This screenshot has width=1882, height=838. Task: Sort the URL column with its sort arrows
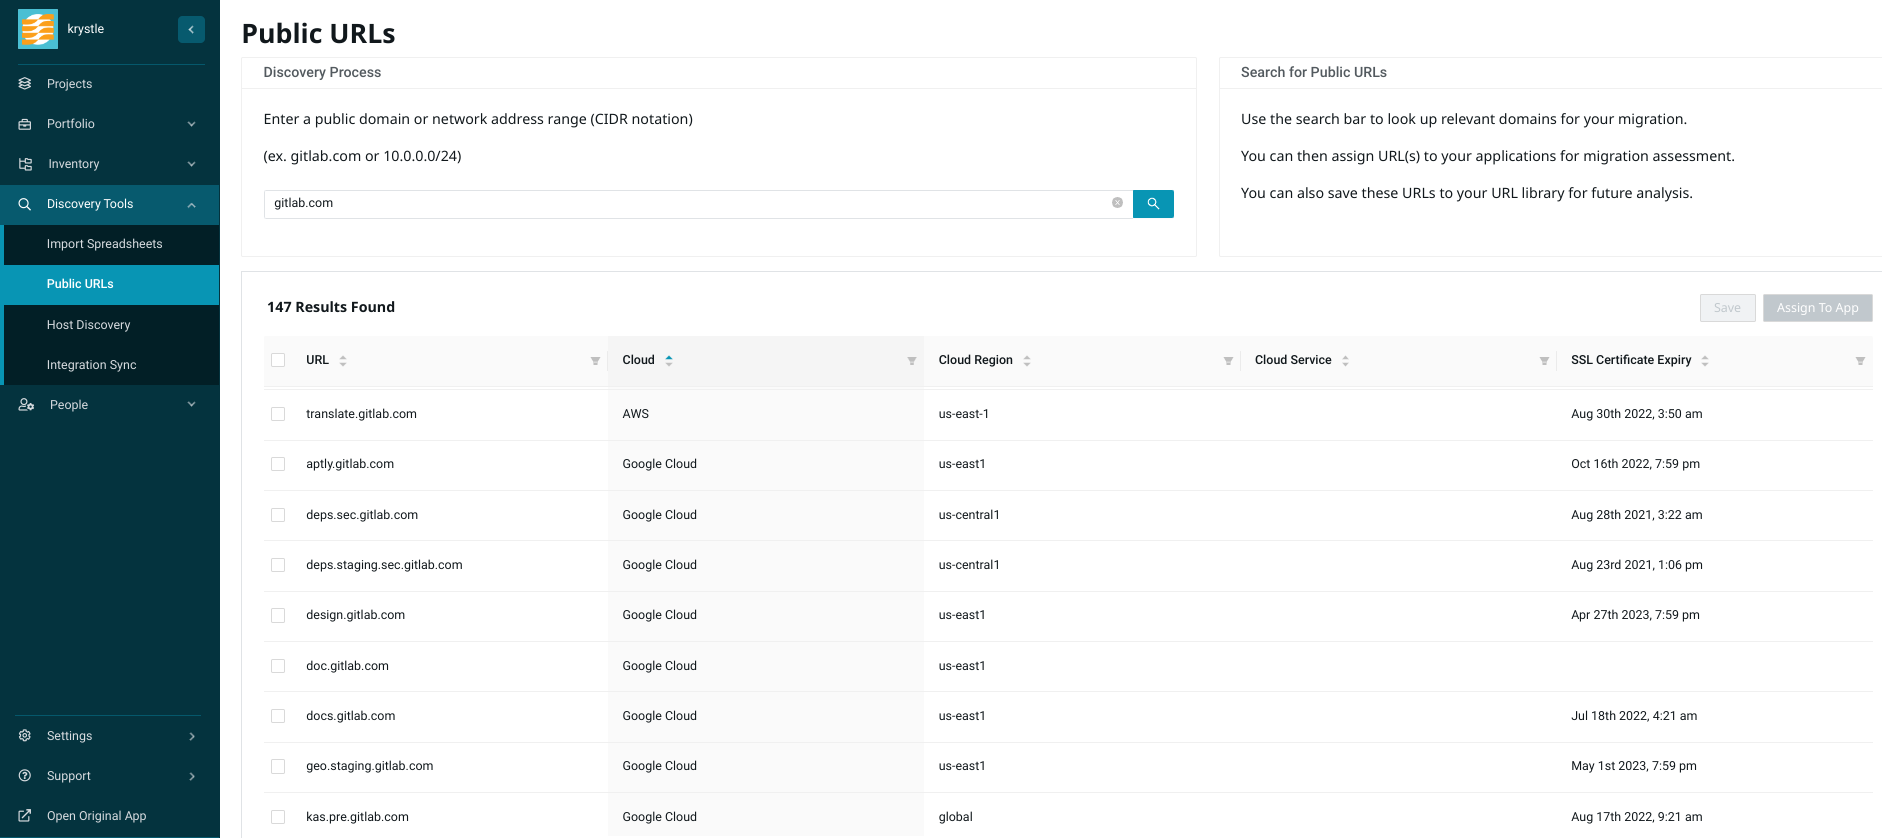pyautogui.click(x=343, y=361)
